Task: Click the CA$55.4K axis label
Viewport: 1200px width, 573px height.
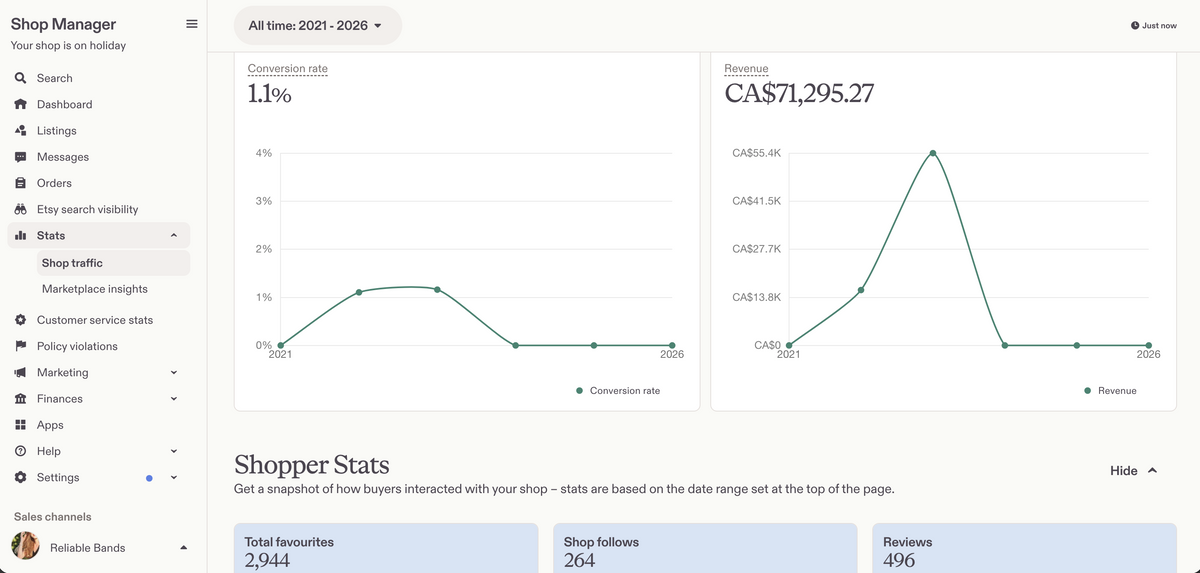Action: (x=757, y=153)
